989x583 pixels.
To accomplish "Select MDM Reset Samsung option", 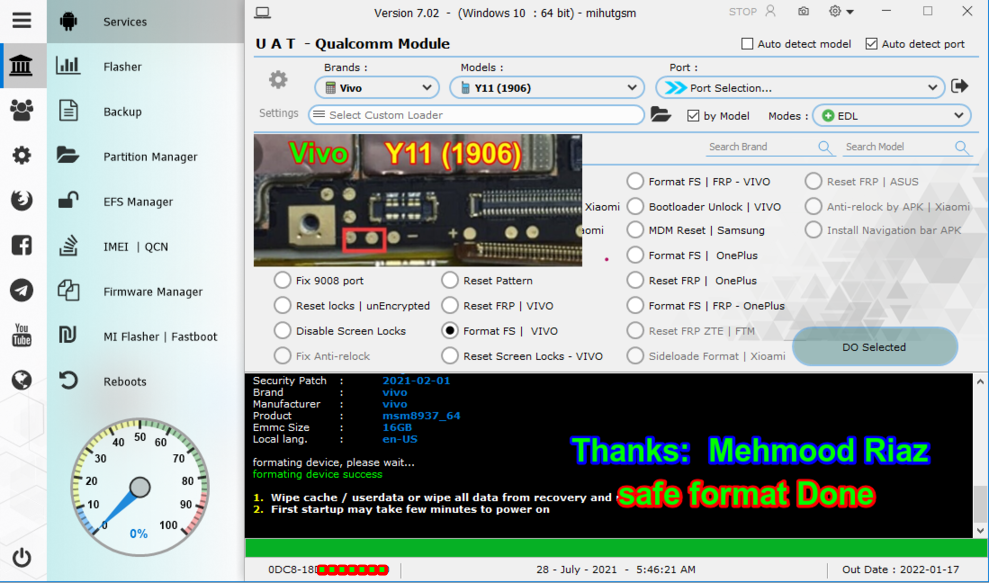I will tap(635, 230).
